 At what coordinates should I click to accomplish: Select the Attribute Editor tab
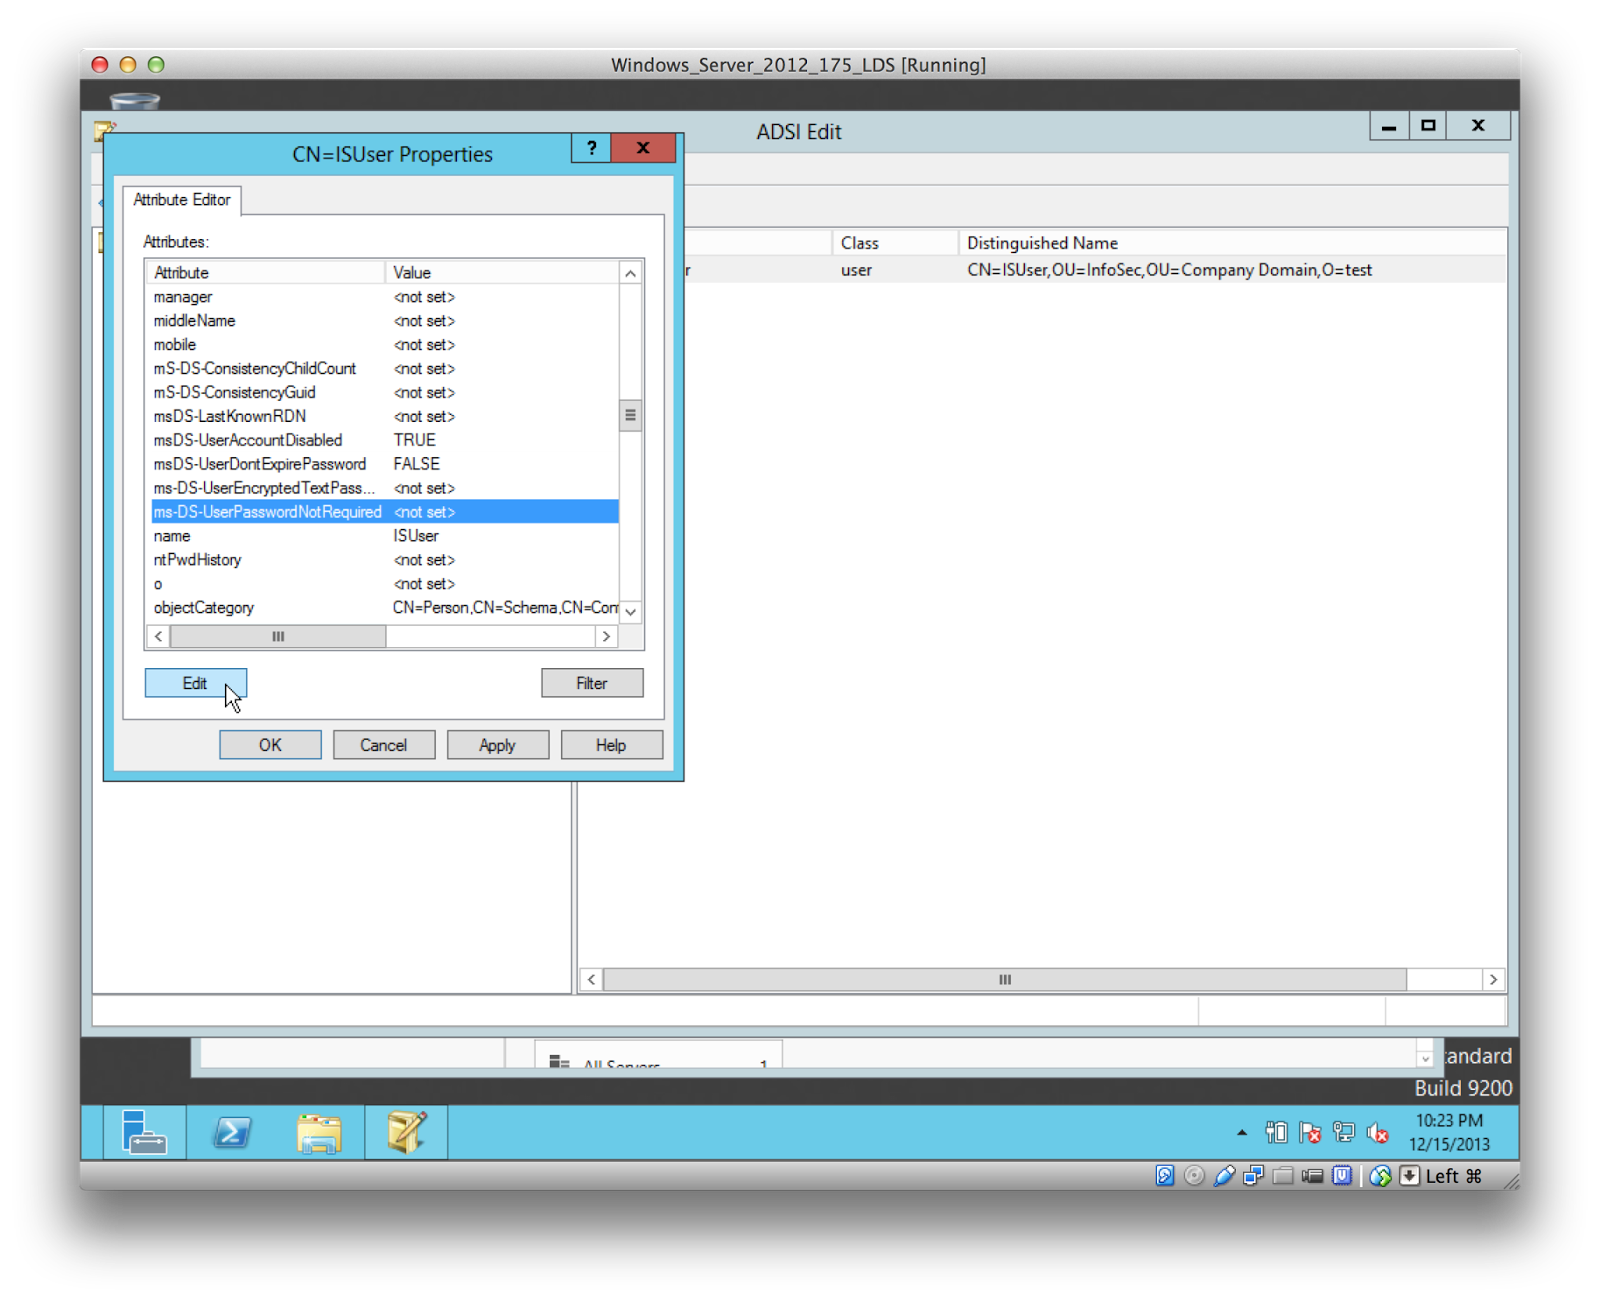pos(182,200)
